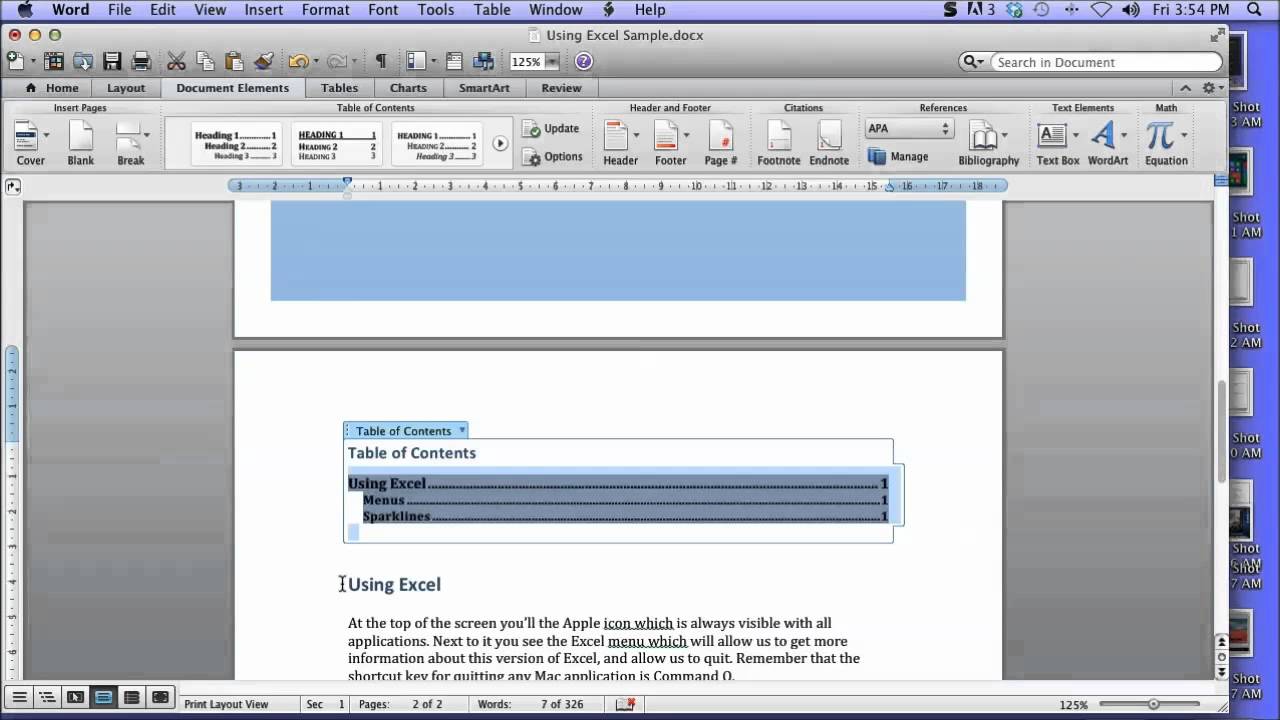This screenshot has width=1280, height=720.
Task: Switch to Draft view button
Action: 19,697
